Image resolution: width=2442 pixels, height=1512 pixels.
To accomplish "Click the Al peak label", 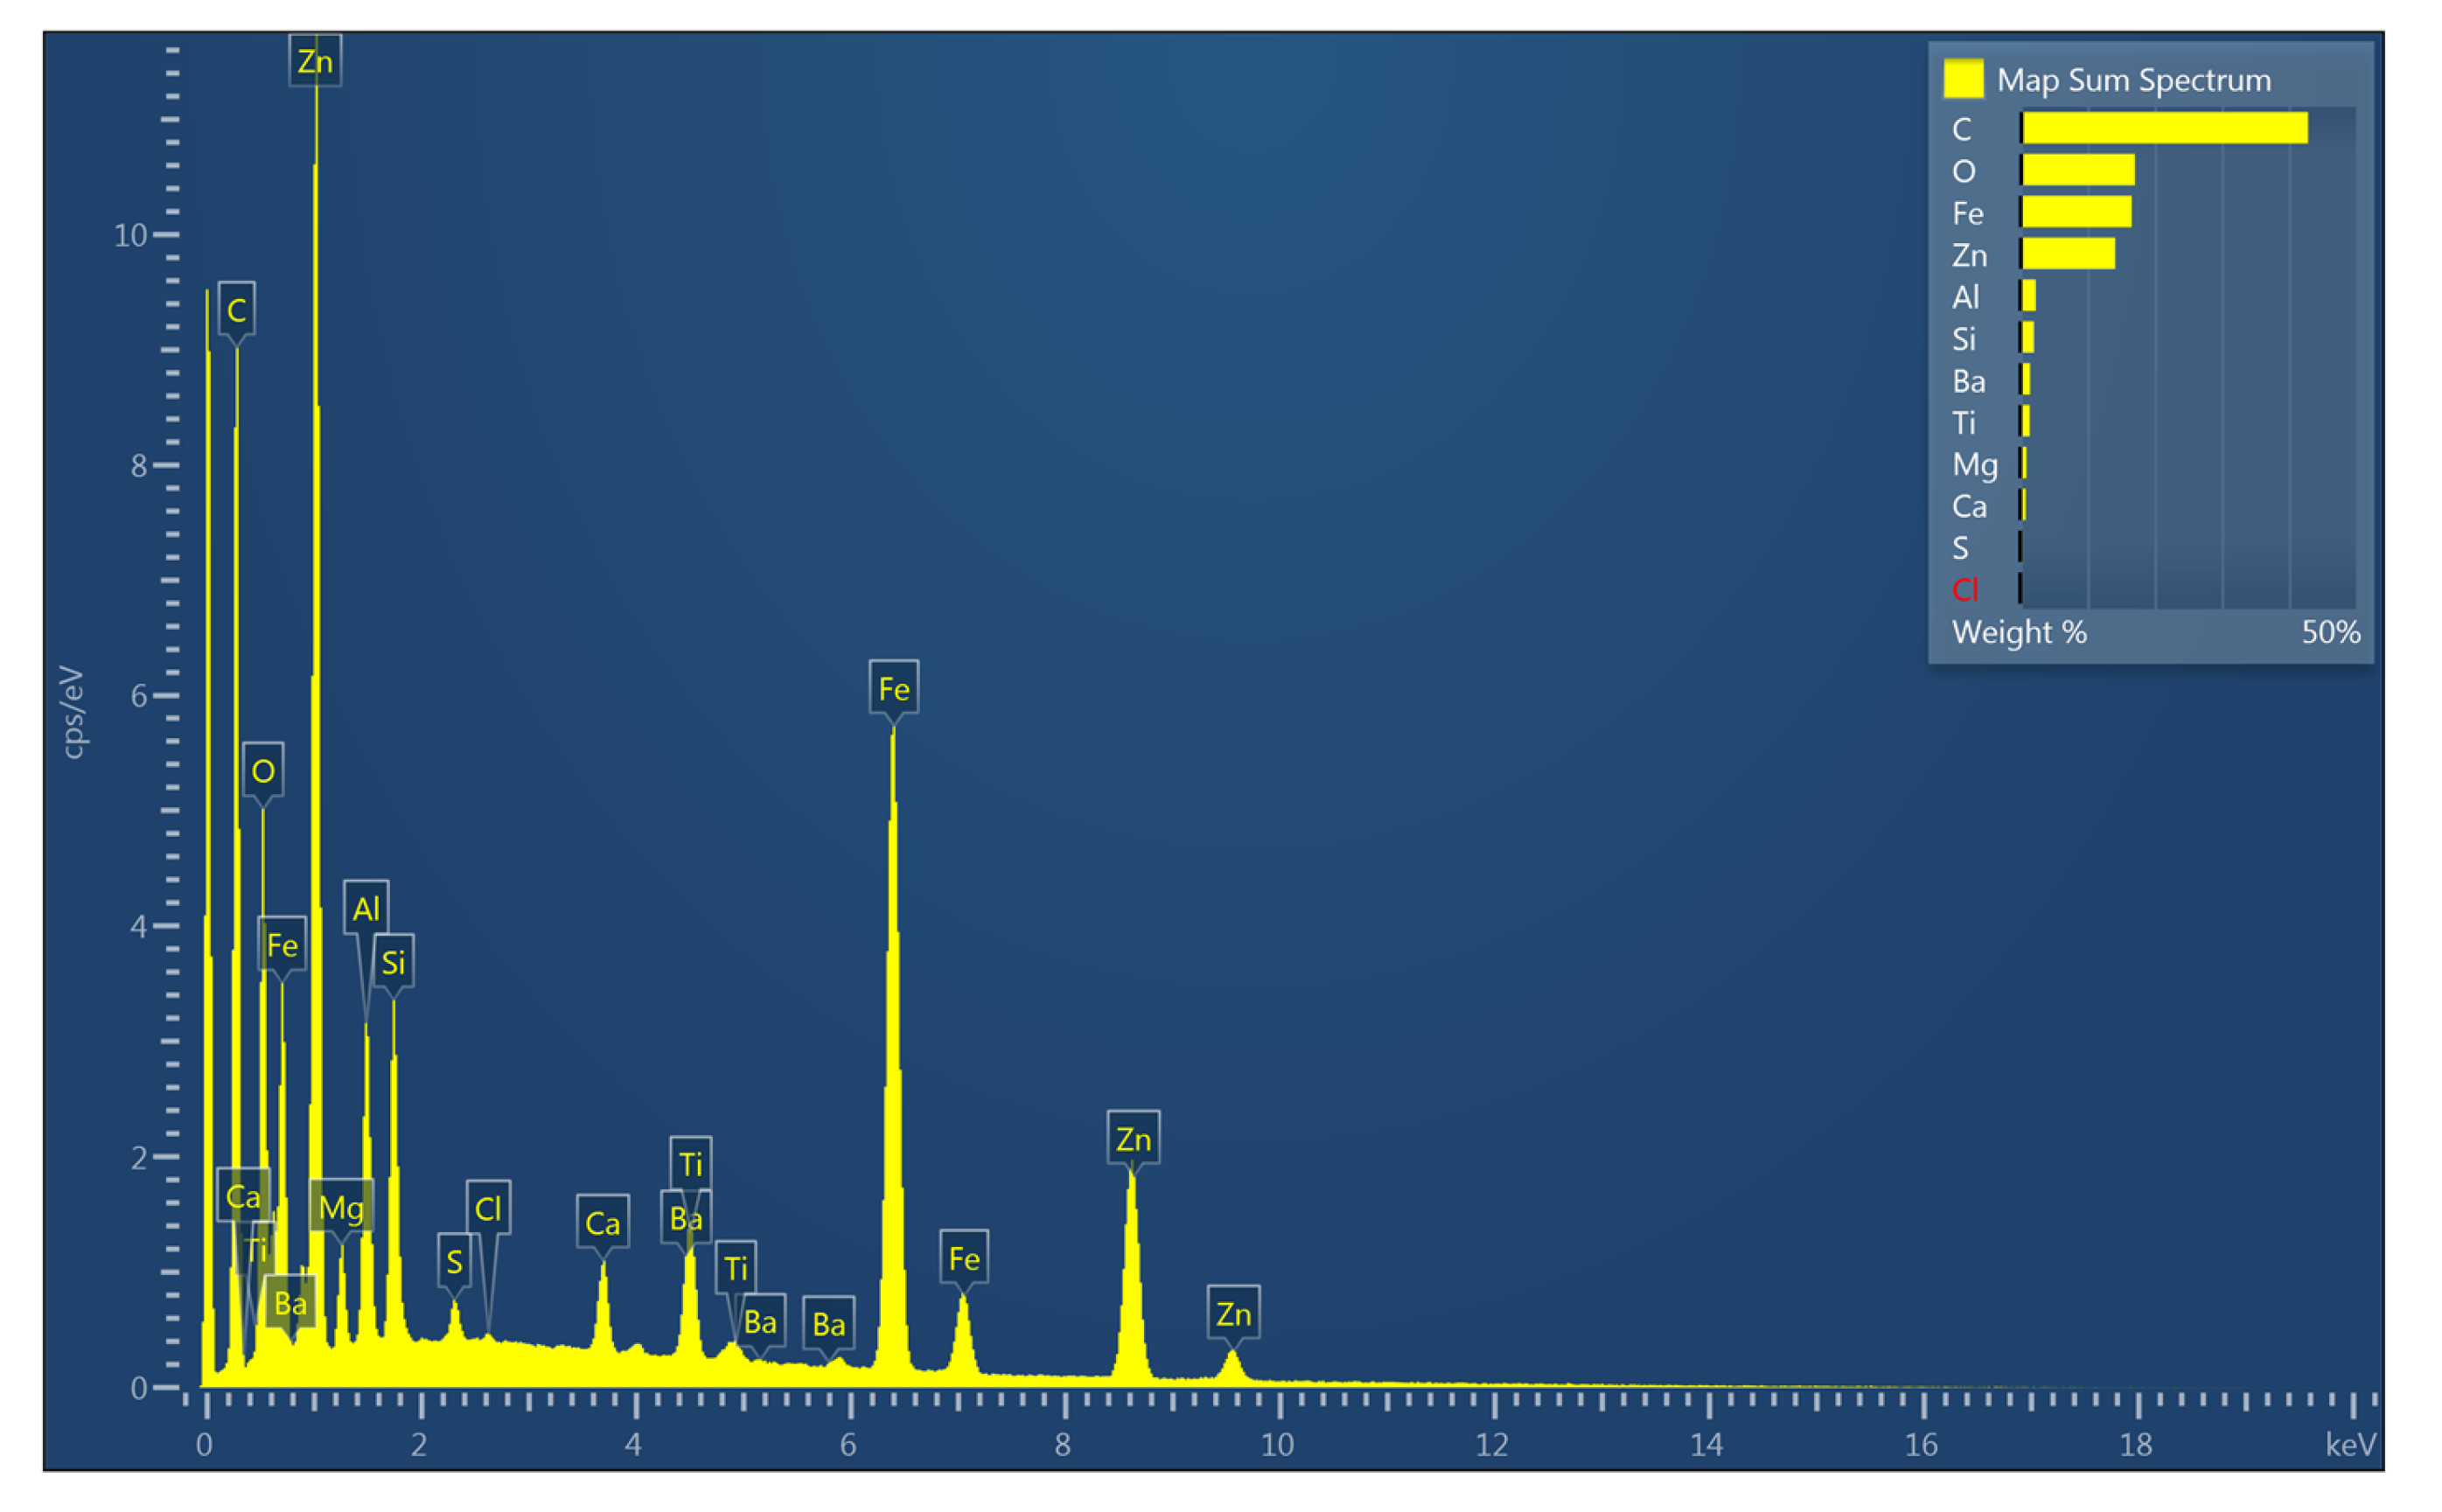I will coord(365,908).
